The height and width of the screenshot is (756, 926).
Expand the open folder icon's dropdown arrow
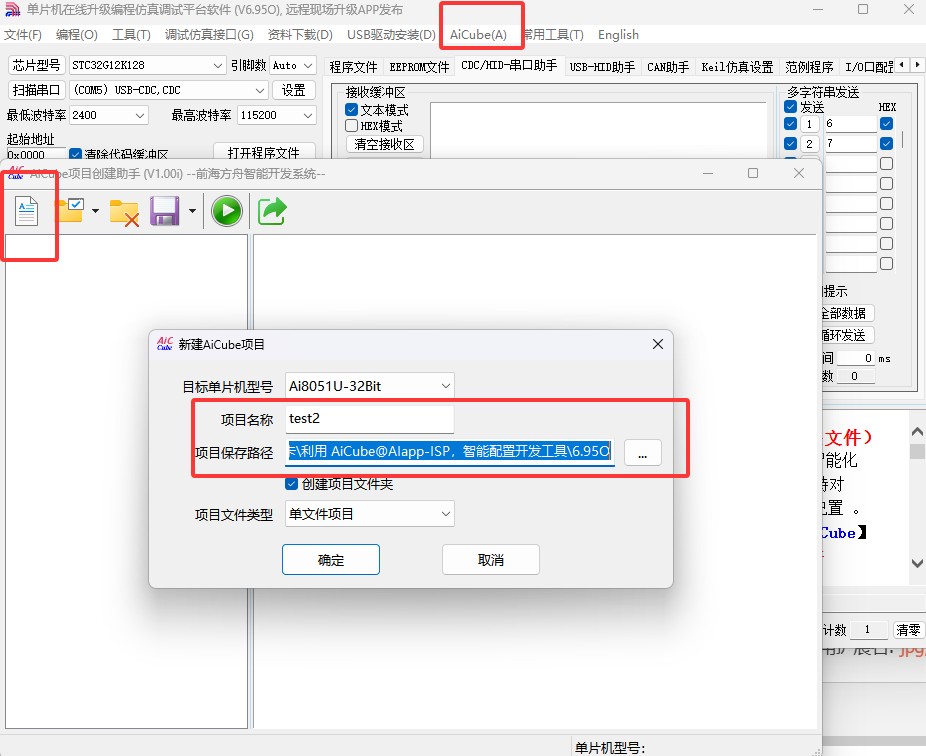[x=95, y=211]
